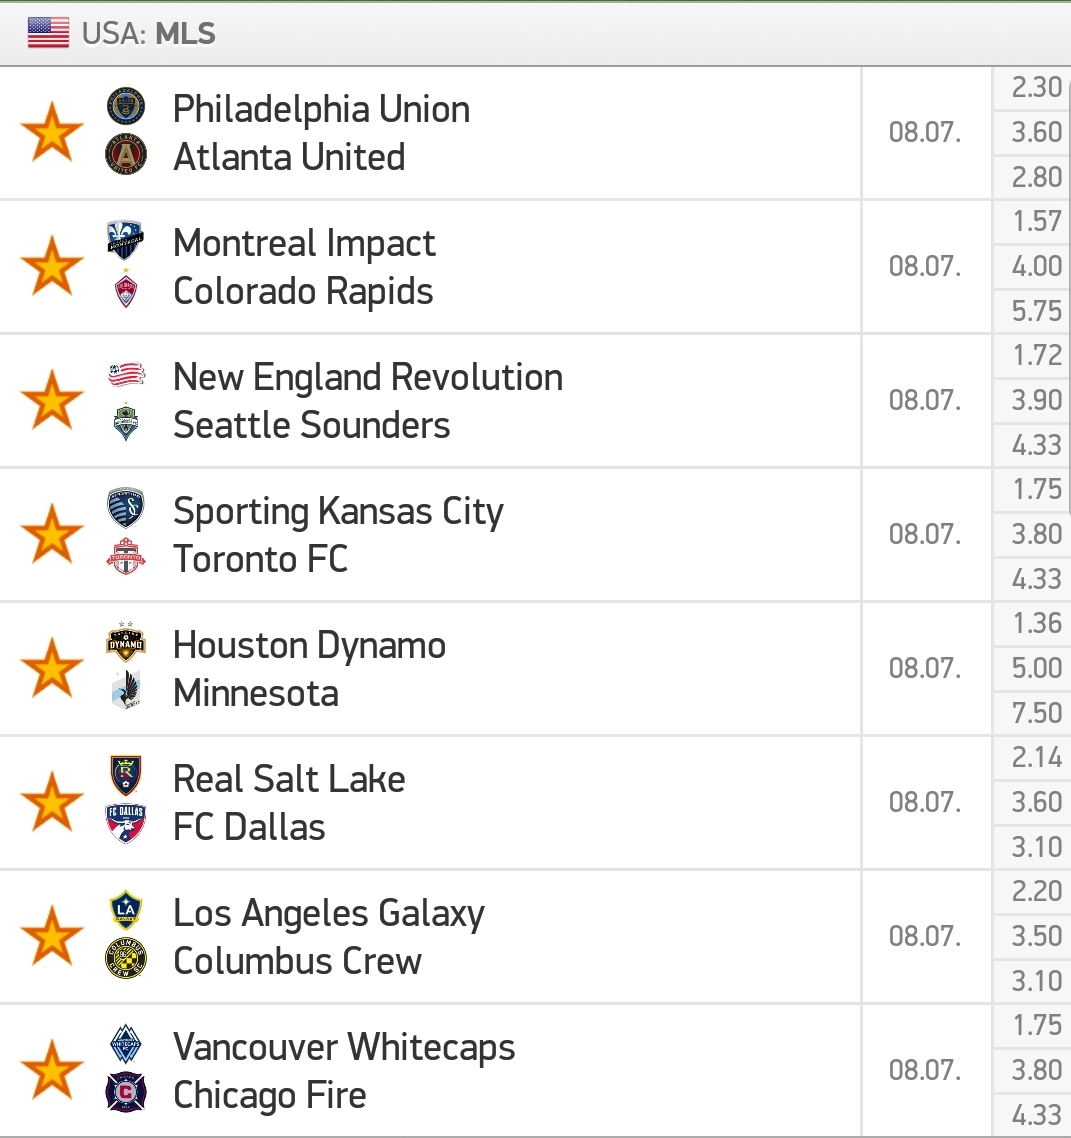Screen dimensions: 1071x1138
Task: Click the Columbus Crew team badge
Action: click(x=126, y=959)
